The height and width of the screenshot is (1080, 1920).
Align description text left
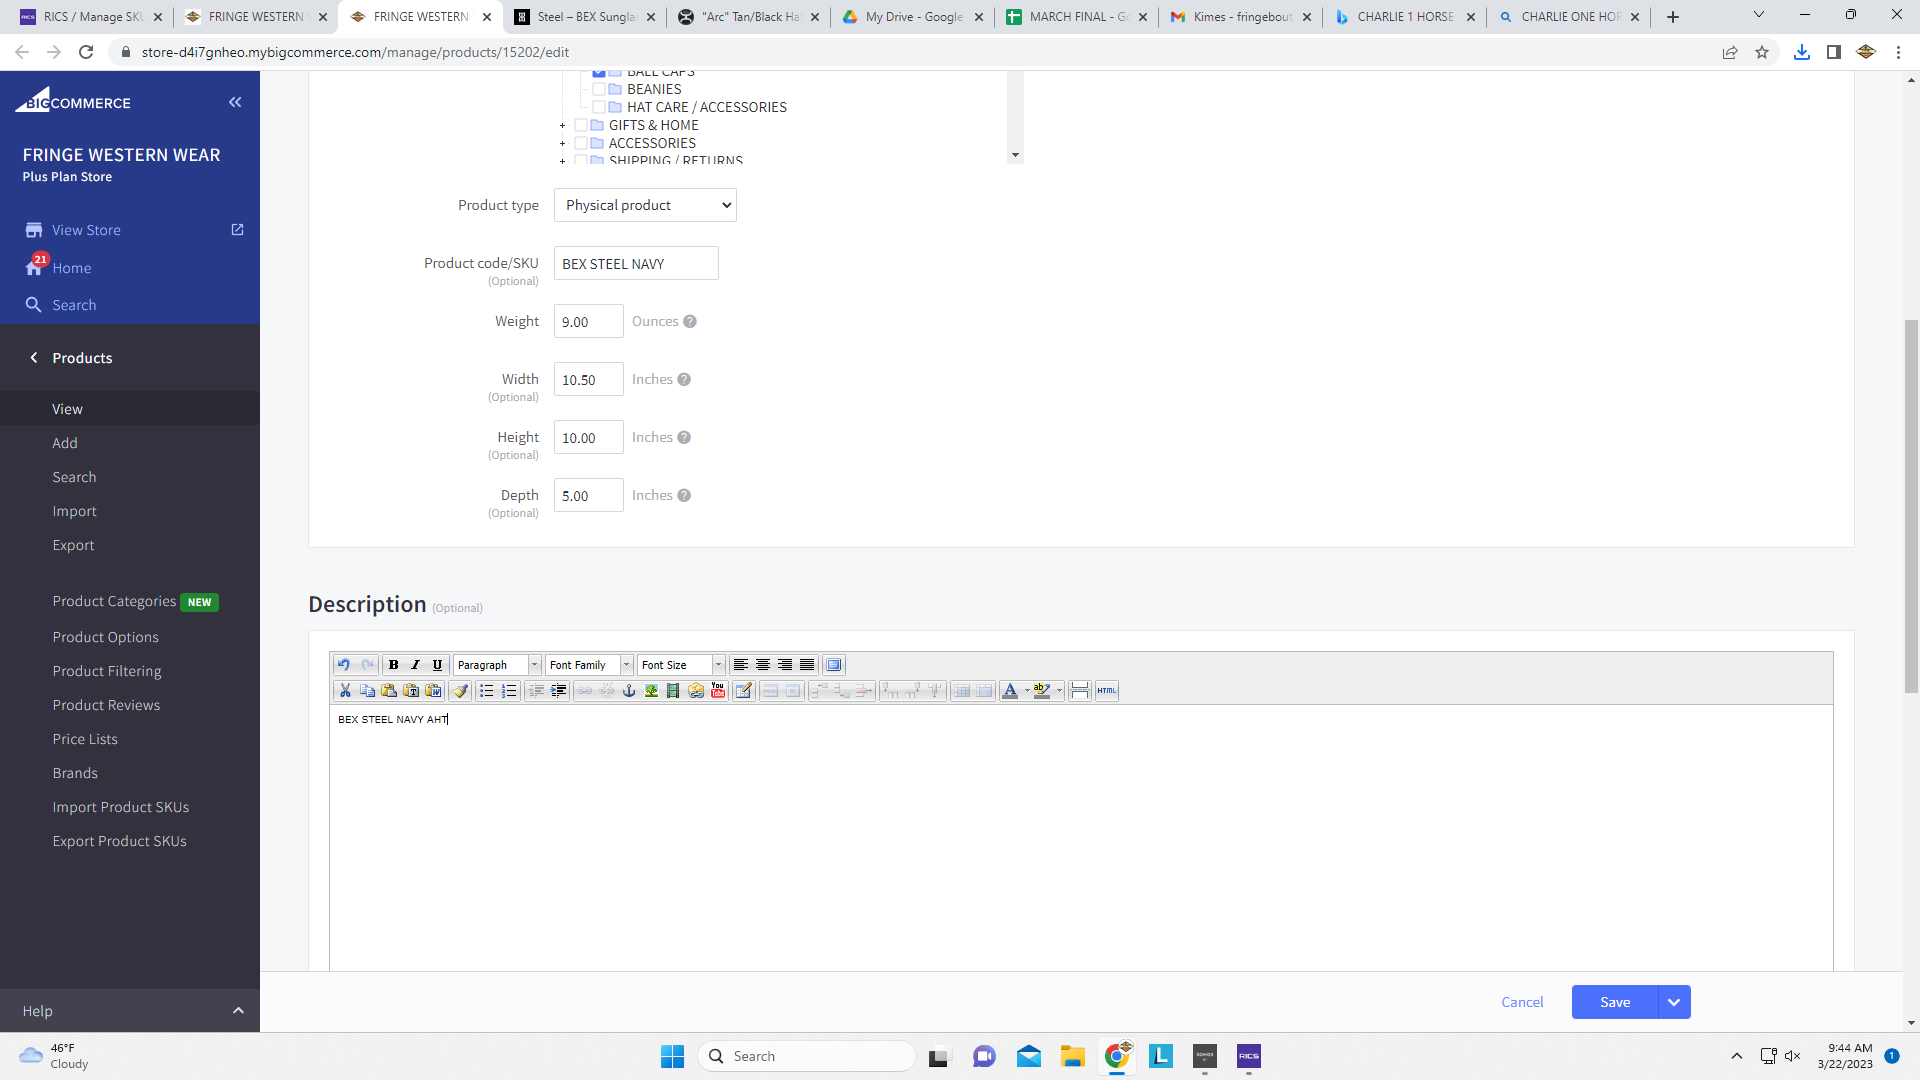741,665
